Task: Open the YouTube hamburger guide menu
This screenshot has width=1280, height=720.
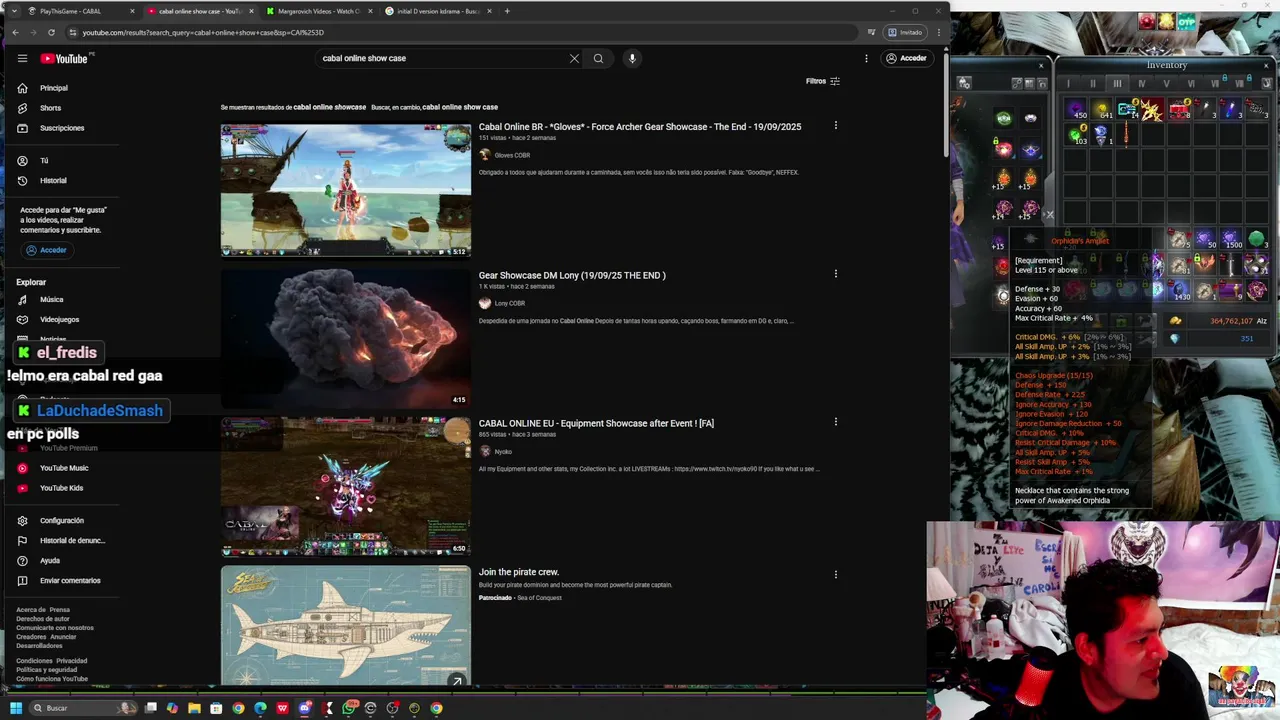Action: pos(22,58)
